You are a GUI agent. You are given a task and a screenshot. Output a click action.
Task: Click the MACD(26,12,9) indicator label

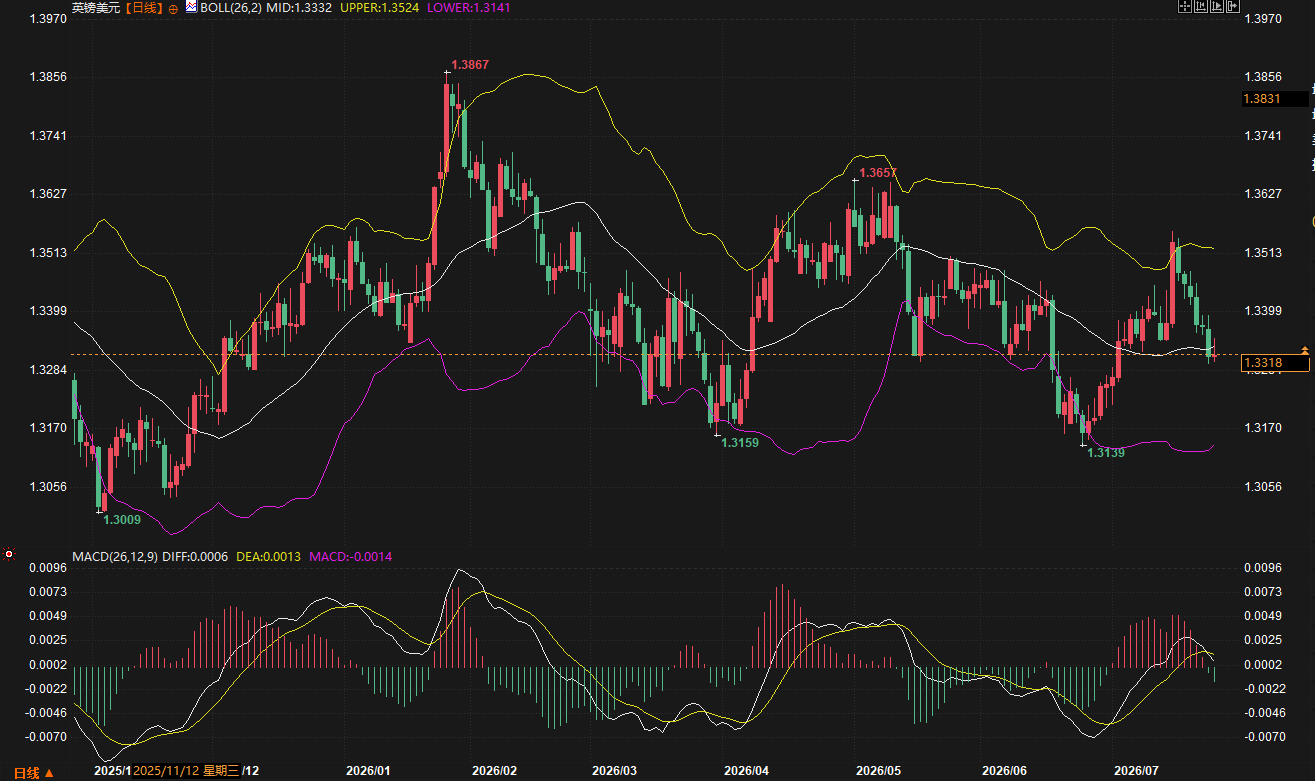[x=114, y=556]
